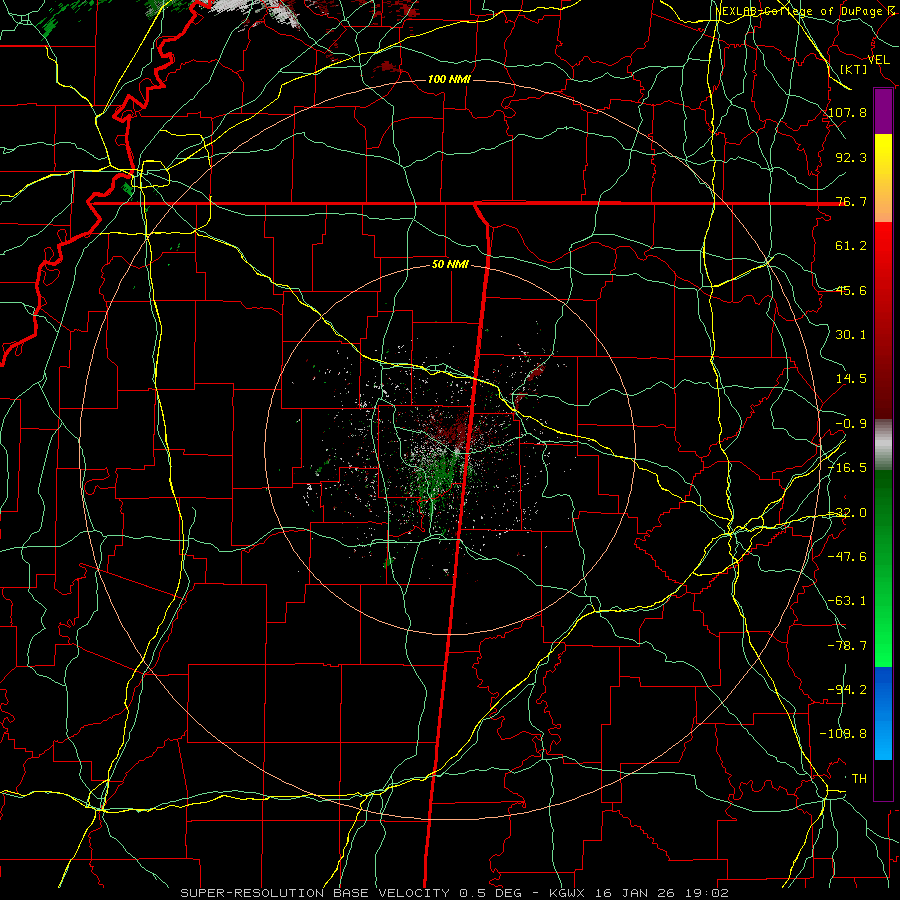Image resolution: width=900 pixels, height=900 pixels.
Task: Click the -32.0 legend value
Action: [848, 513]
